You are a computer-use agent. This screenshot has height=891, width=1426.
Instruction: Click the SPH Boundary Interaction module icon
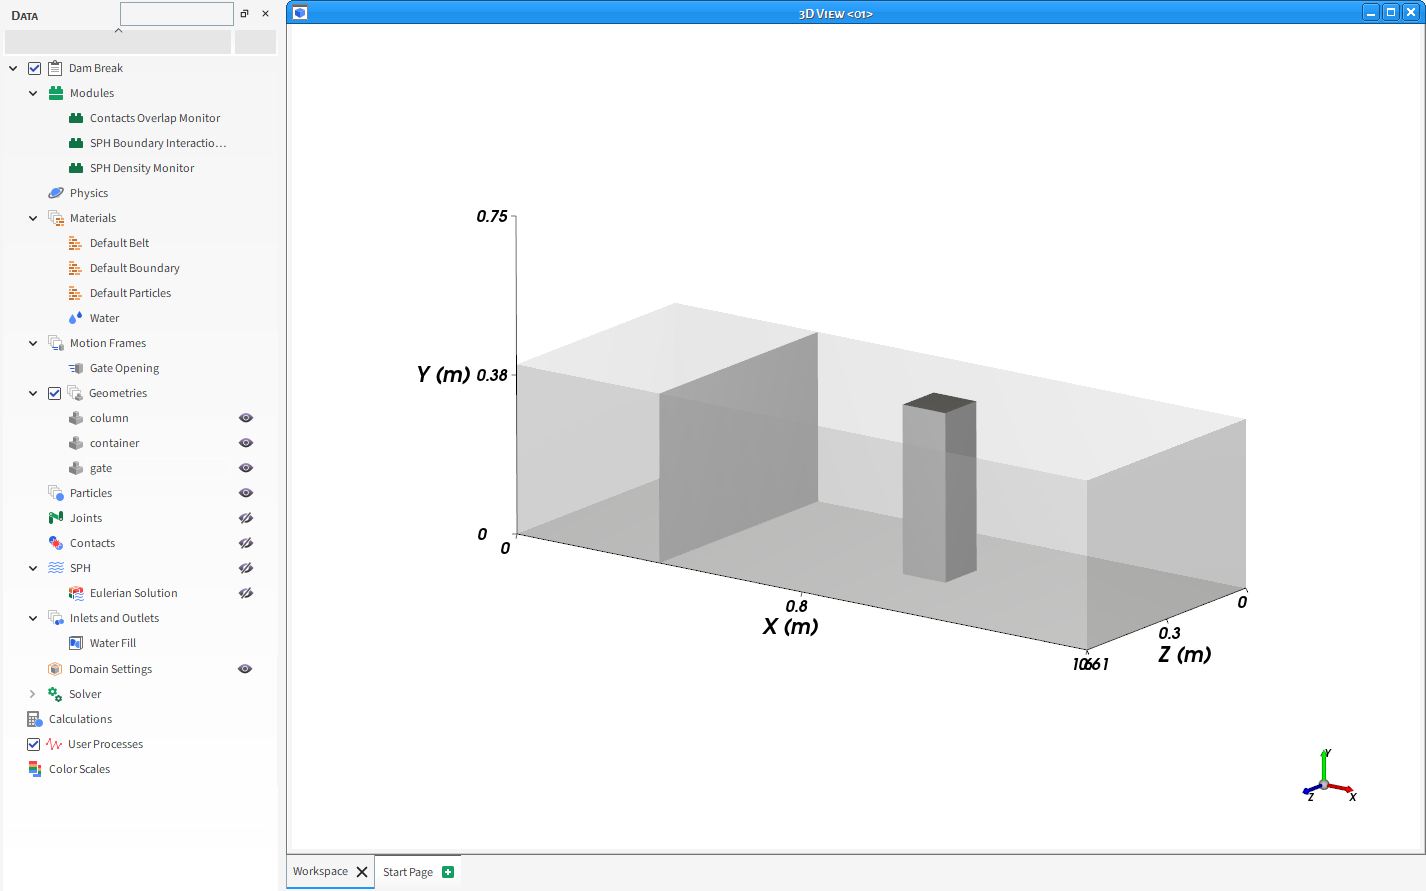(76, 143)
